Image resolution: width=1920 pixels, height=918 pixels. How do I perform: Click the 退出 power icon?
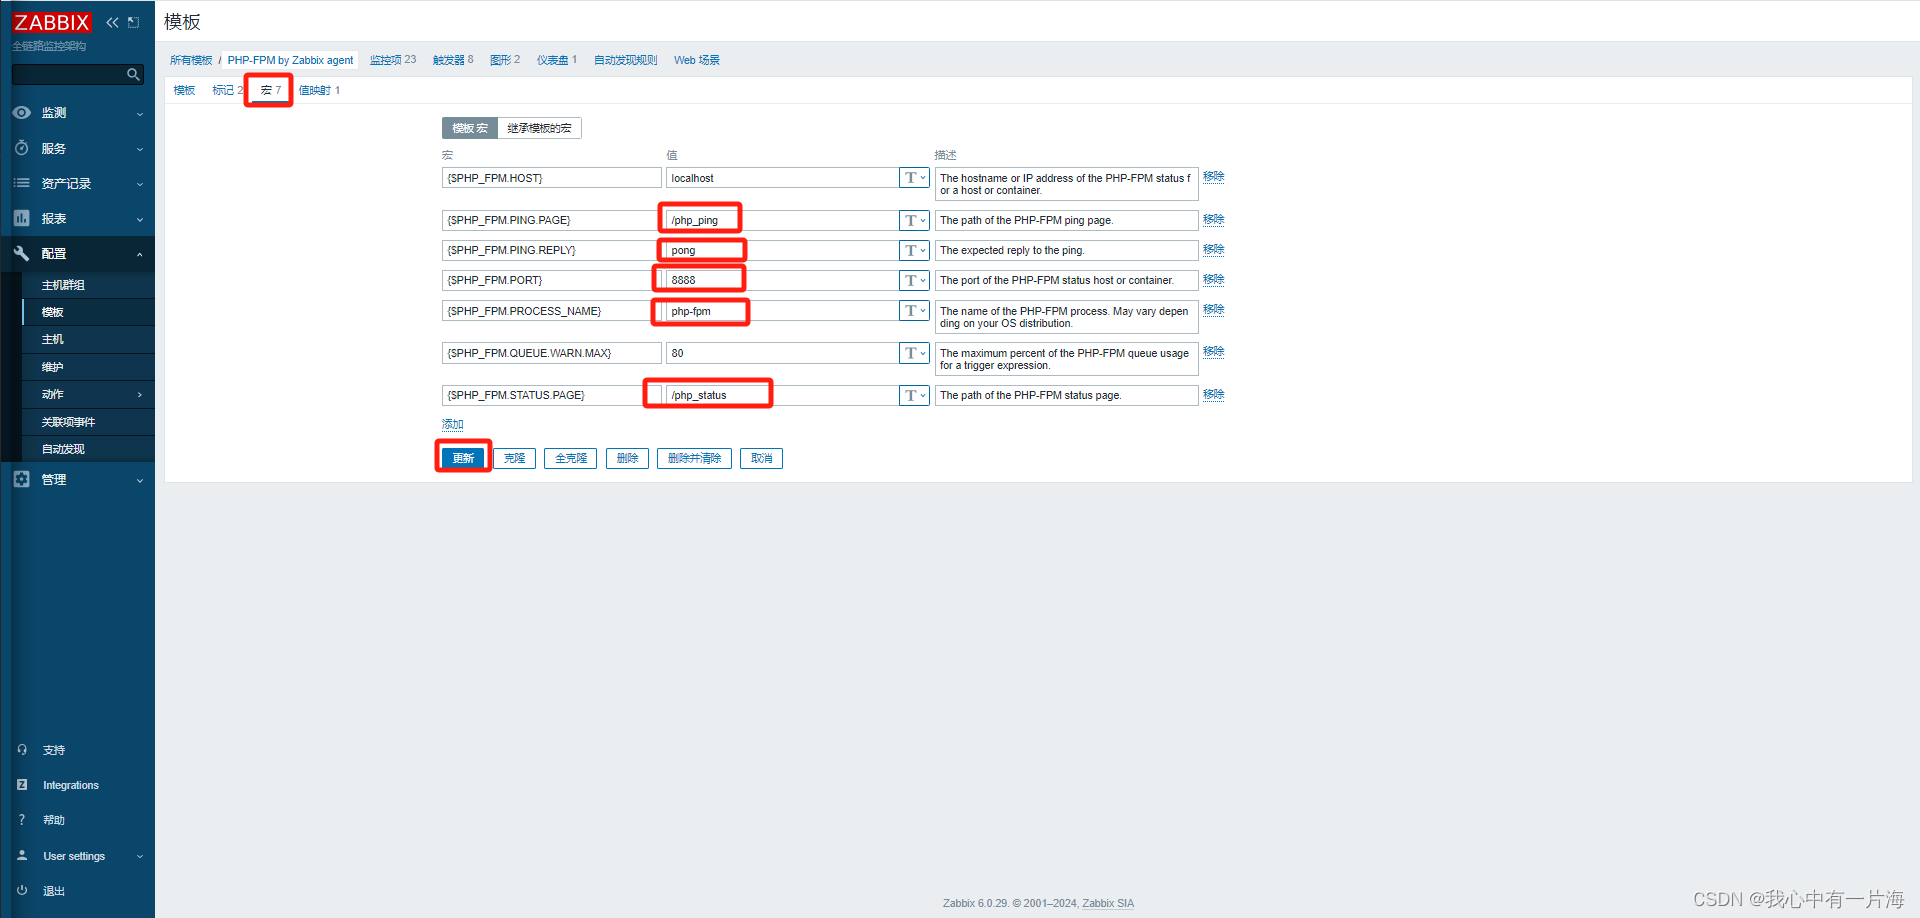click(x=22, y=891)
